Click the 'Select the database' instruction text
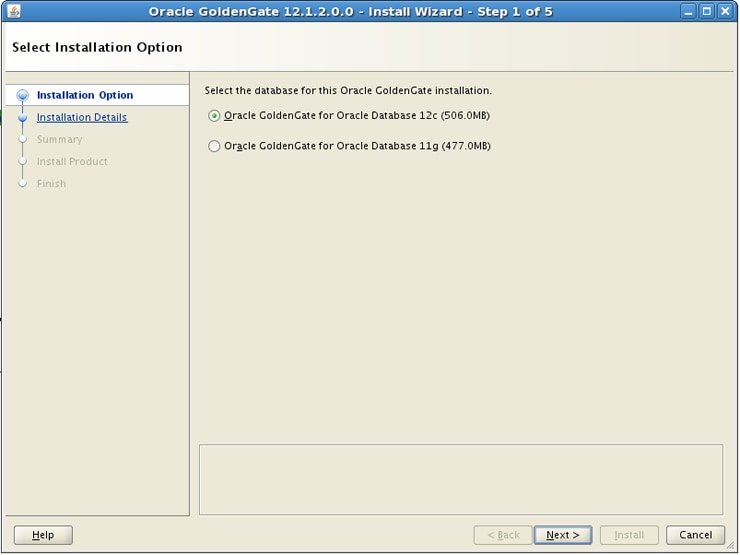The height and width of the screenshot is (555, 740). (x=348, y=91)
